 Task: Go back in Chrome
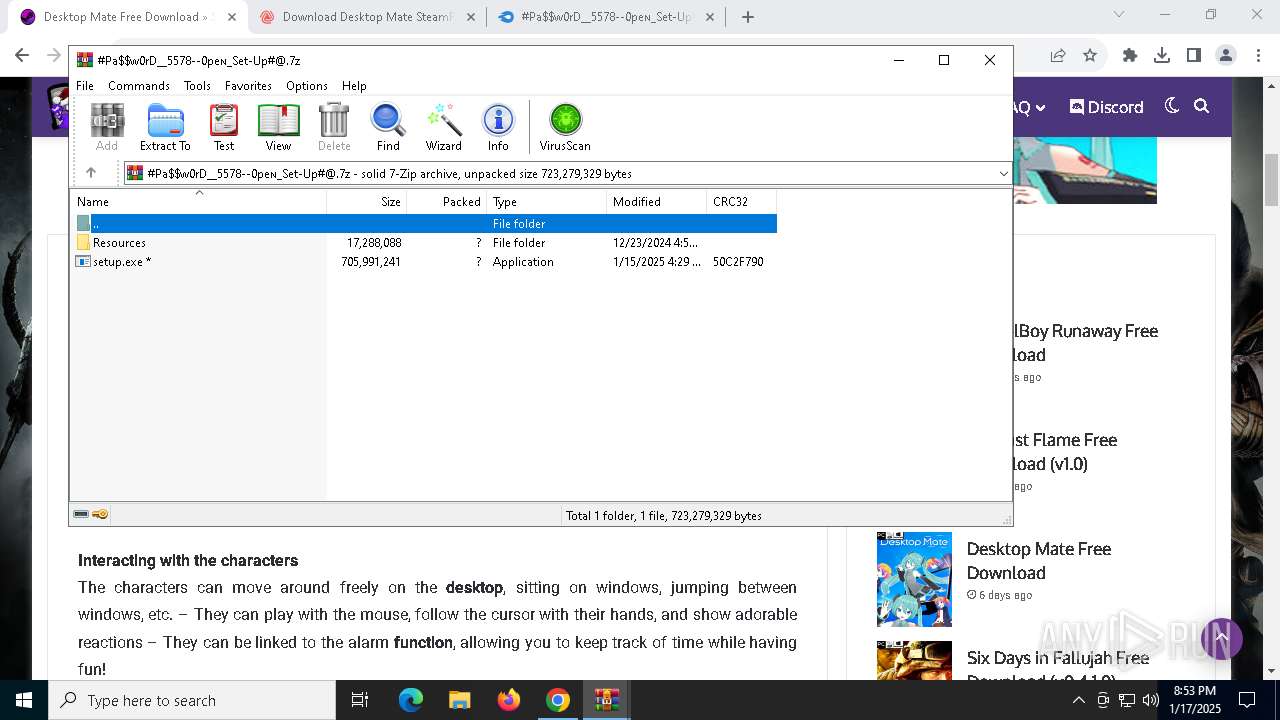click(22, 56)
